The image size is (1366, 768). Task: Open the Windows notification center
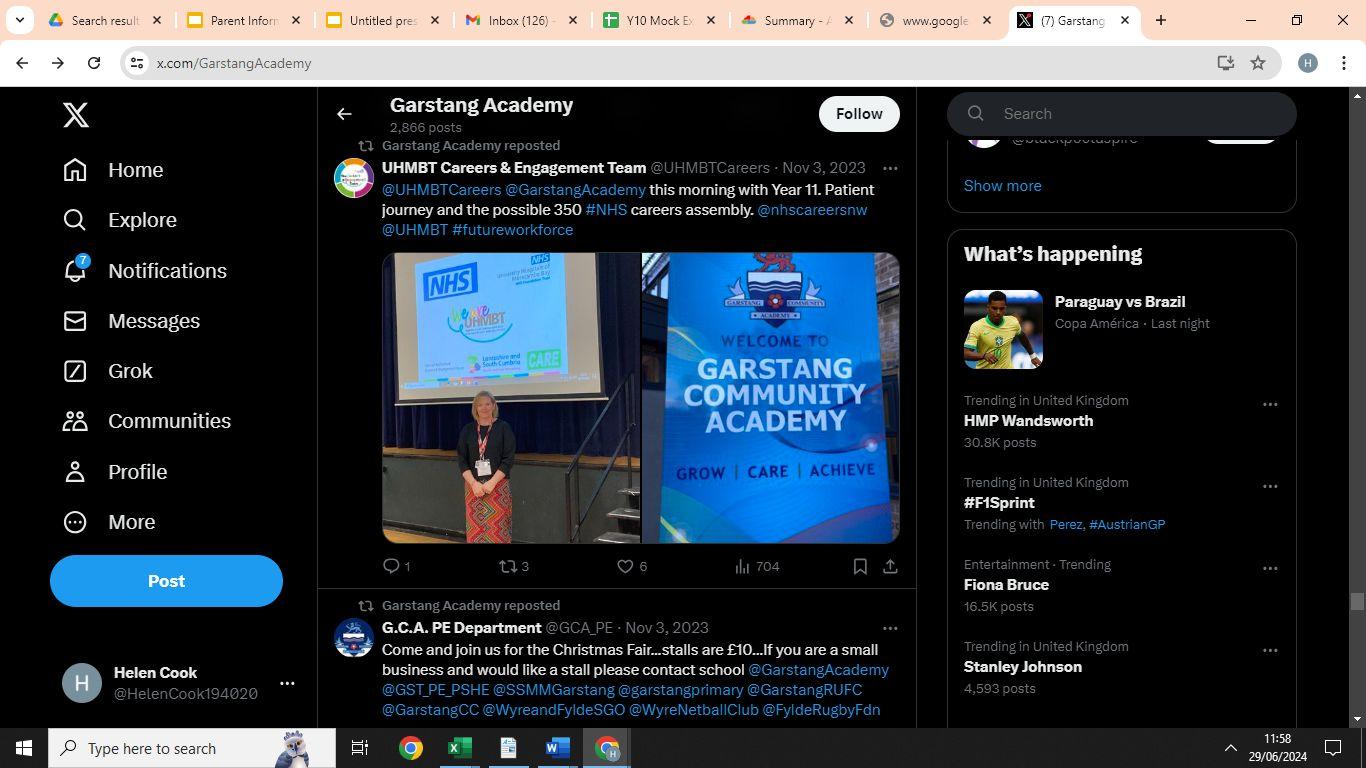click(x=1332, y=748)
